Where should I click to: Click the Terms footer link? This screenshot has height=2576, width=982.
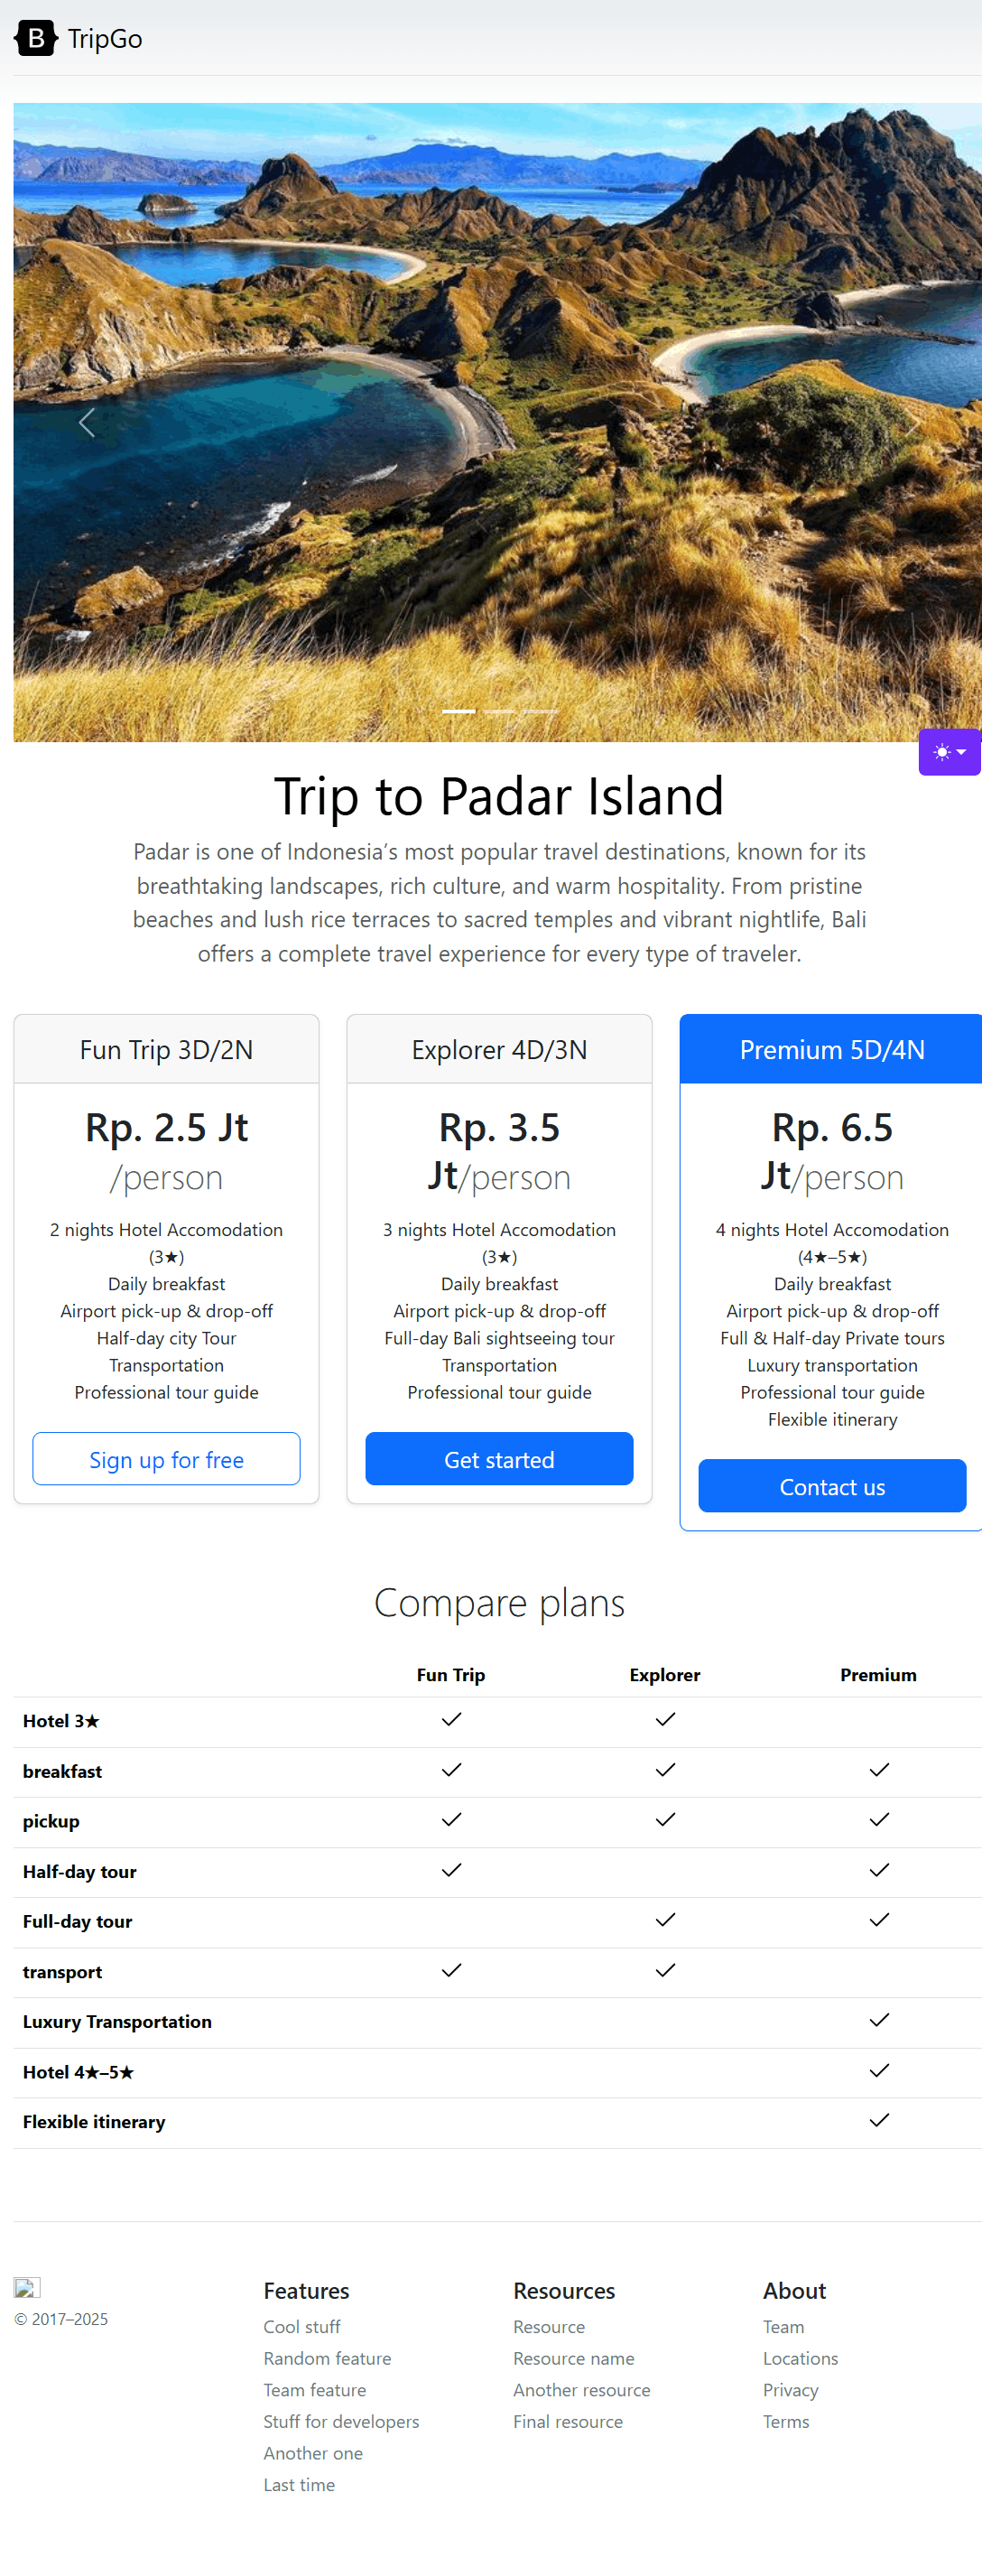point(786,2421)
